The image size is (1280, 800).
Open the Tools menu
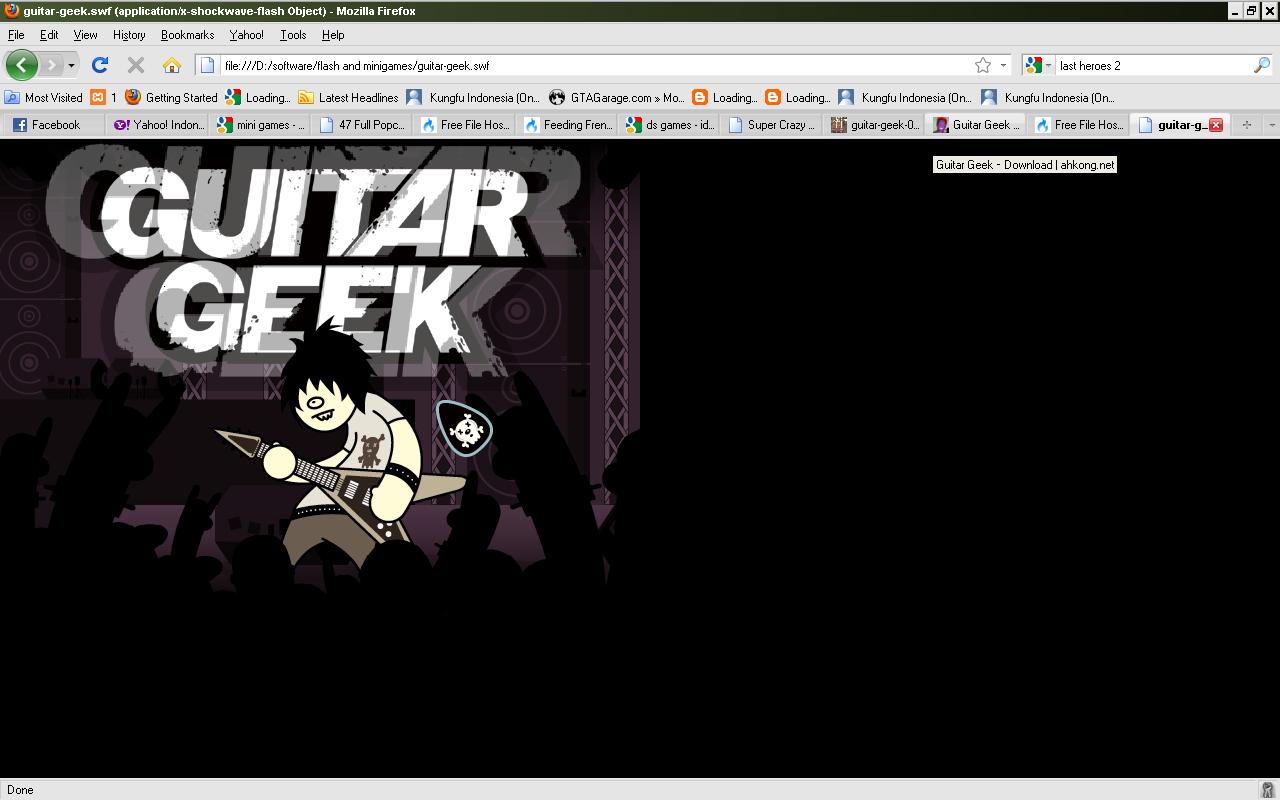tap(293, 35)
